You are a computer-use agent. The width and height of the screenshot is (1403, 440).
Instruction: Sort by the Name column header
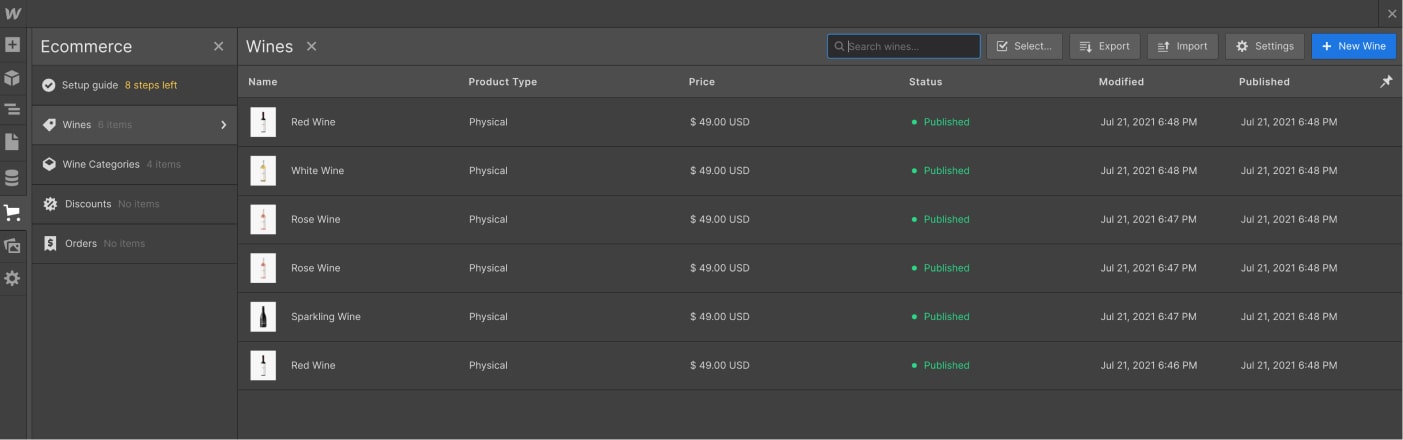click(263, 82)
